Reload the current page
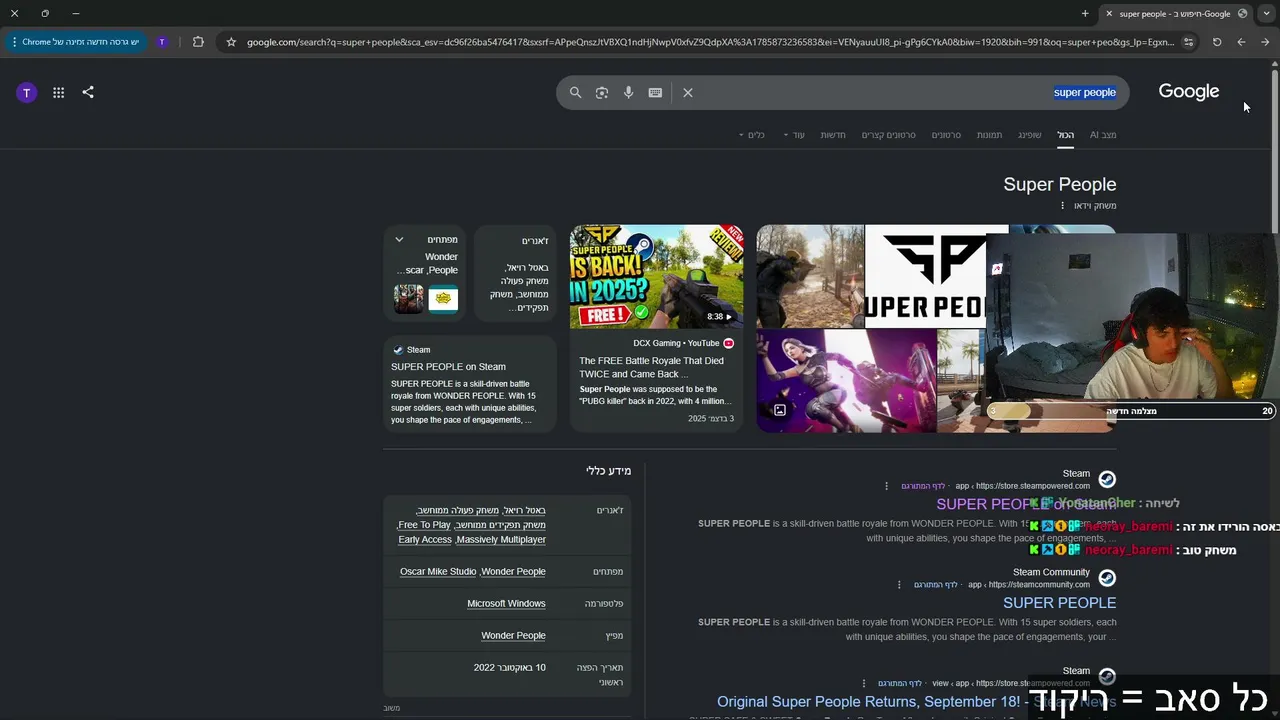 1217,42
